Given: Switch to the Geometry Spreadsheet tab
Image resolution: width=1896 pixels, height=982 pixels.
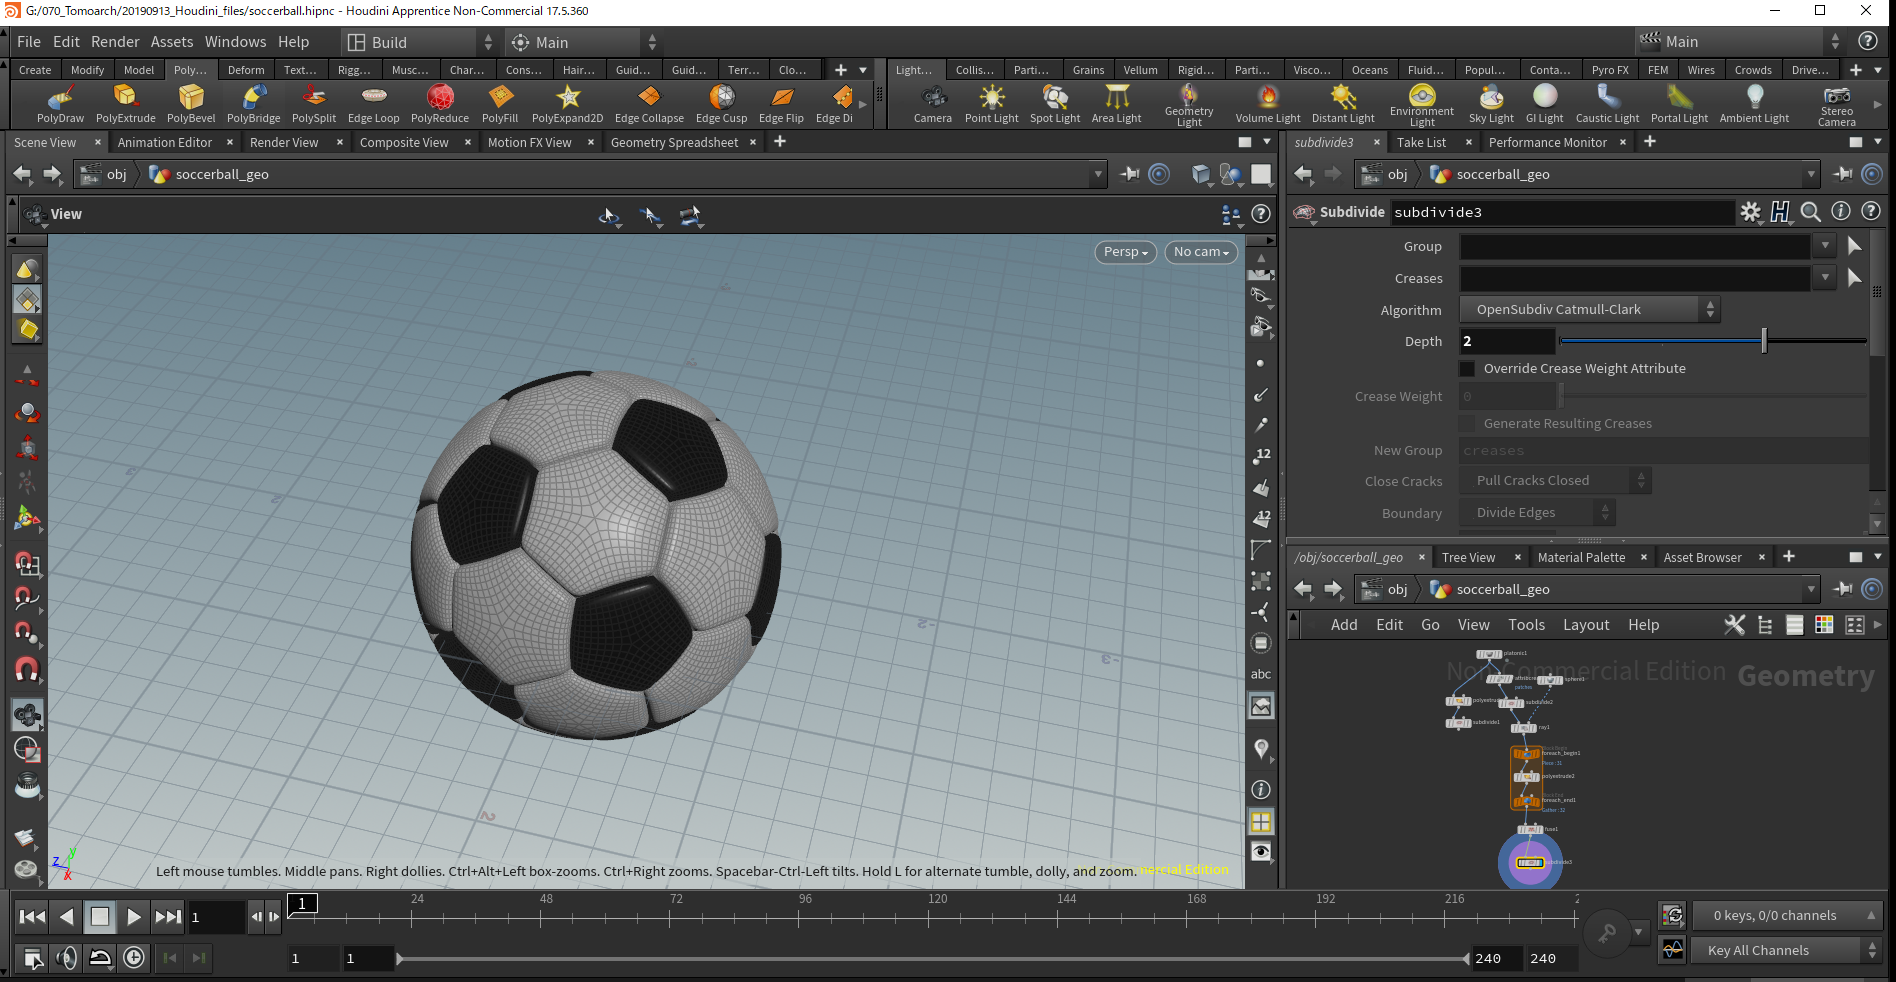Looking at the screenshot, I should [x=674, y=143].
